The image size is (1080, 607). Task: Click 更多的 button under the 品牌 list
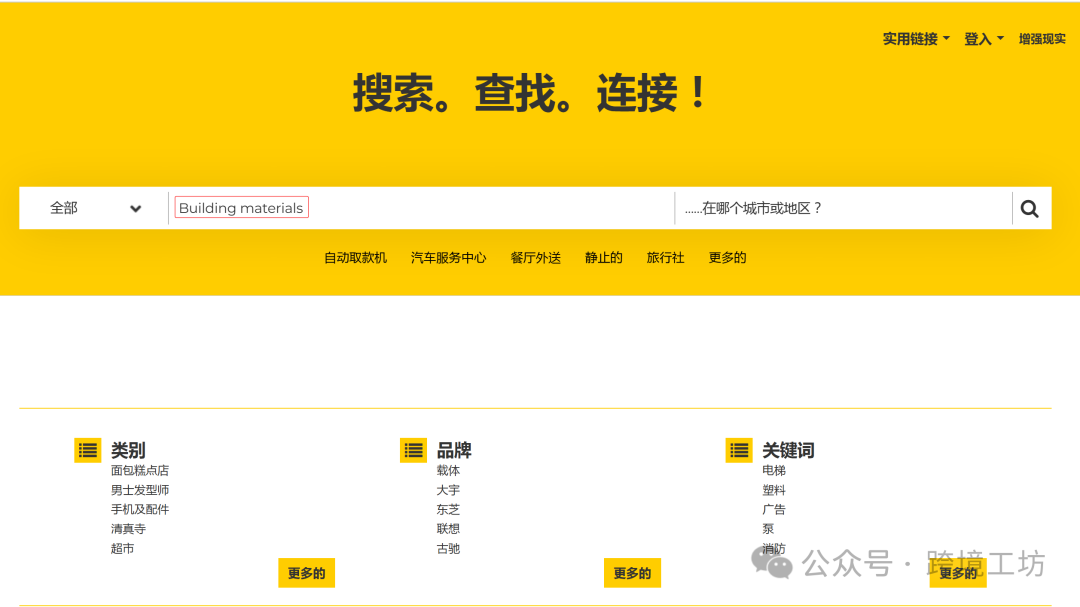pyautogui.click(x=632, y=573)
